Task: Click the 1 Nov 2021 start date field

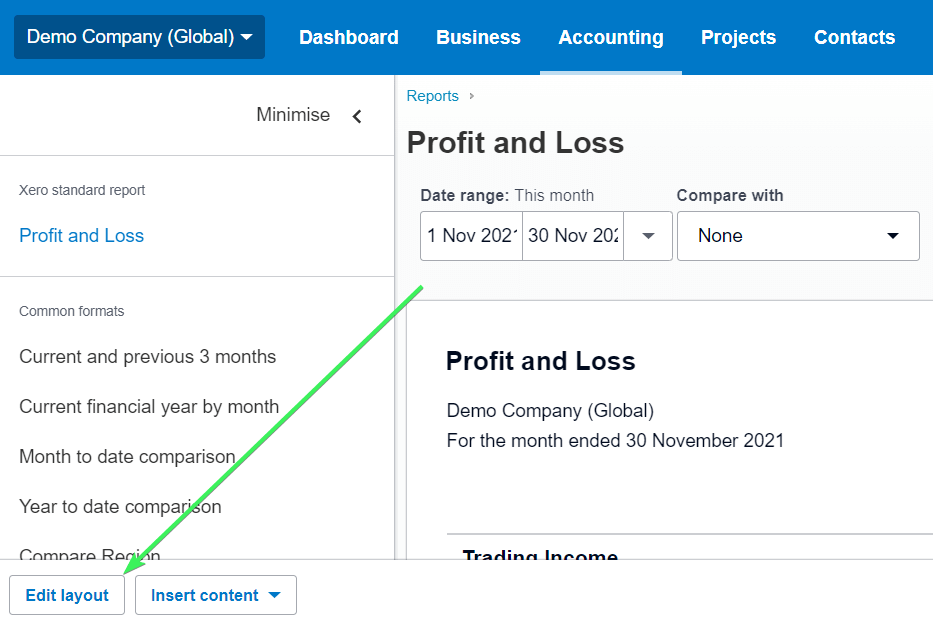Action: click(x=471, y=236)
